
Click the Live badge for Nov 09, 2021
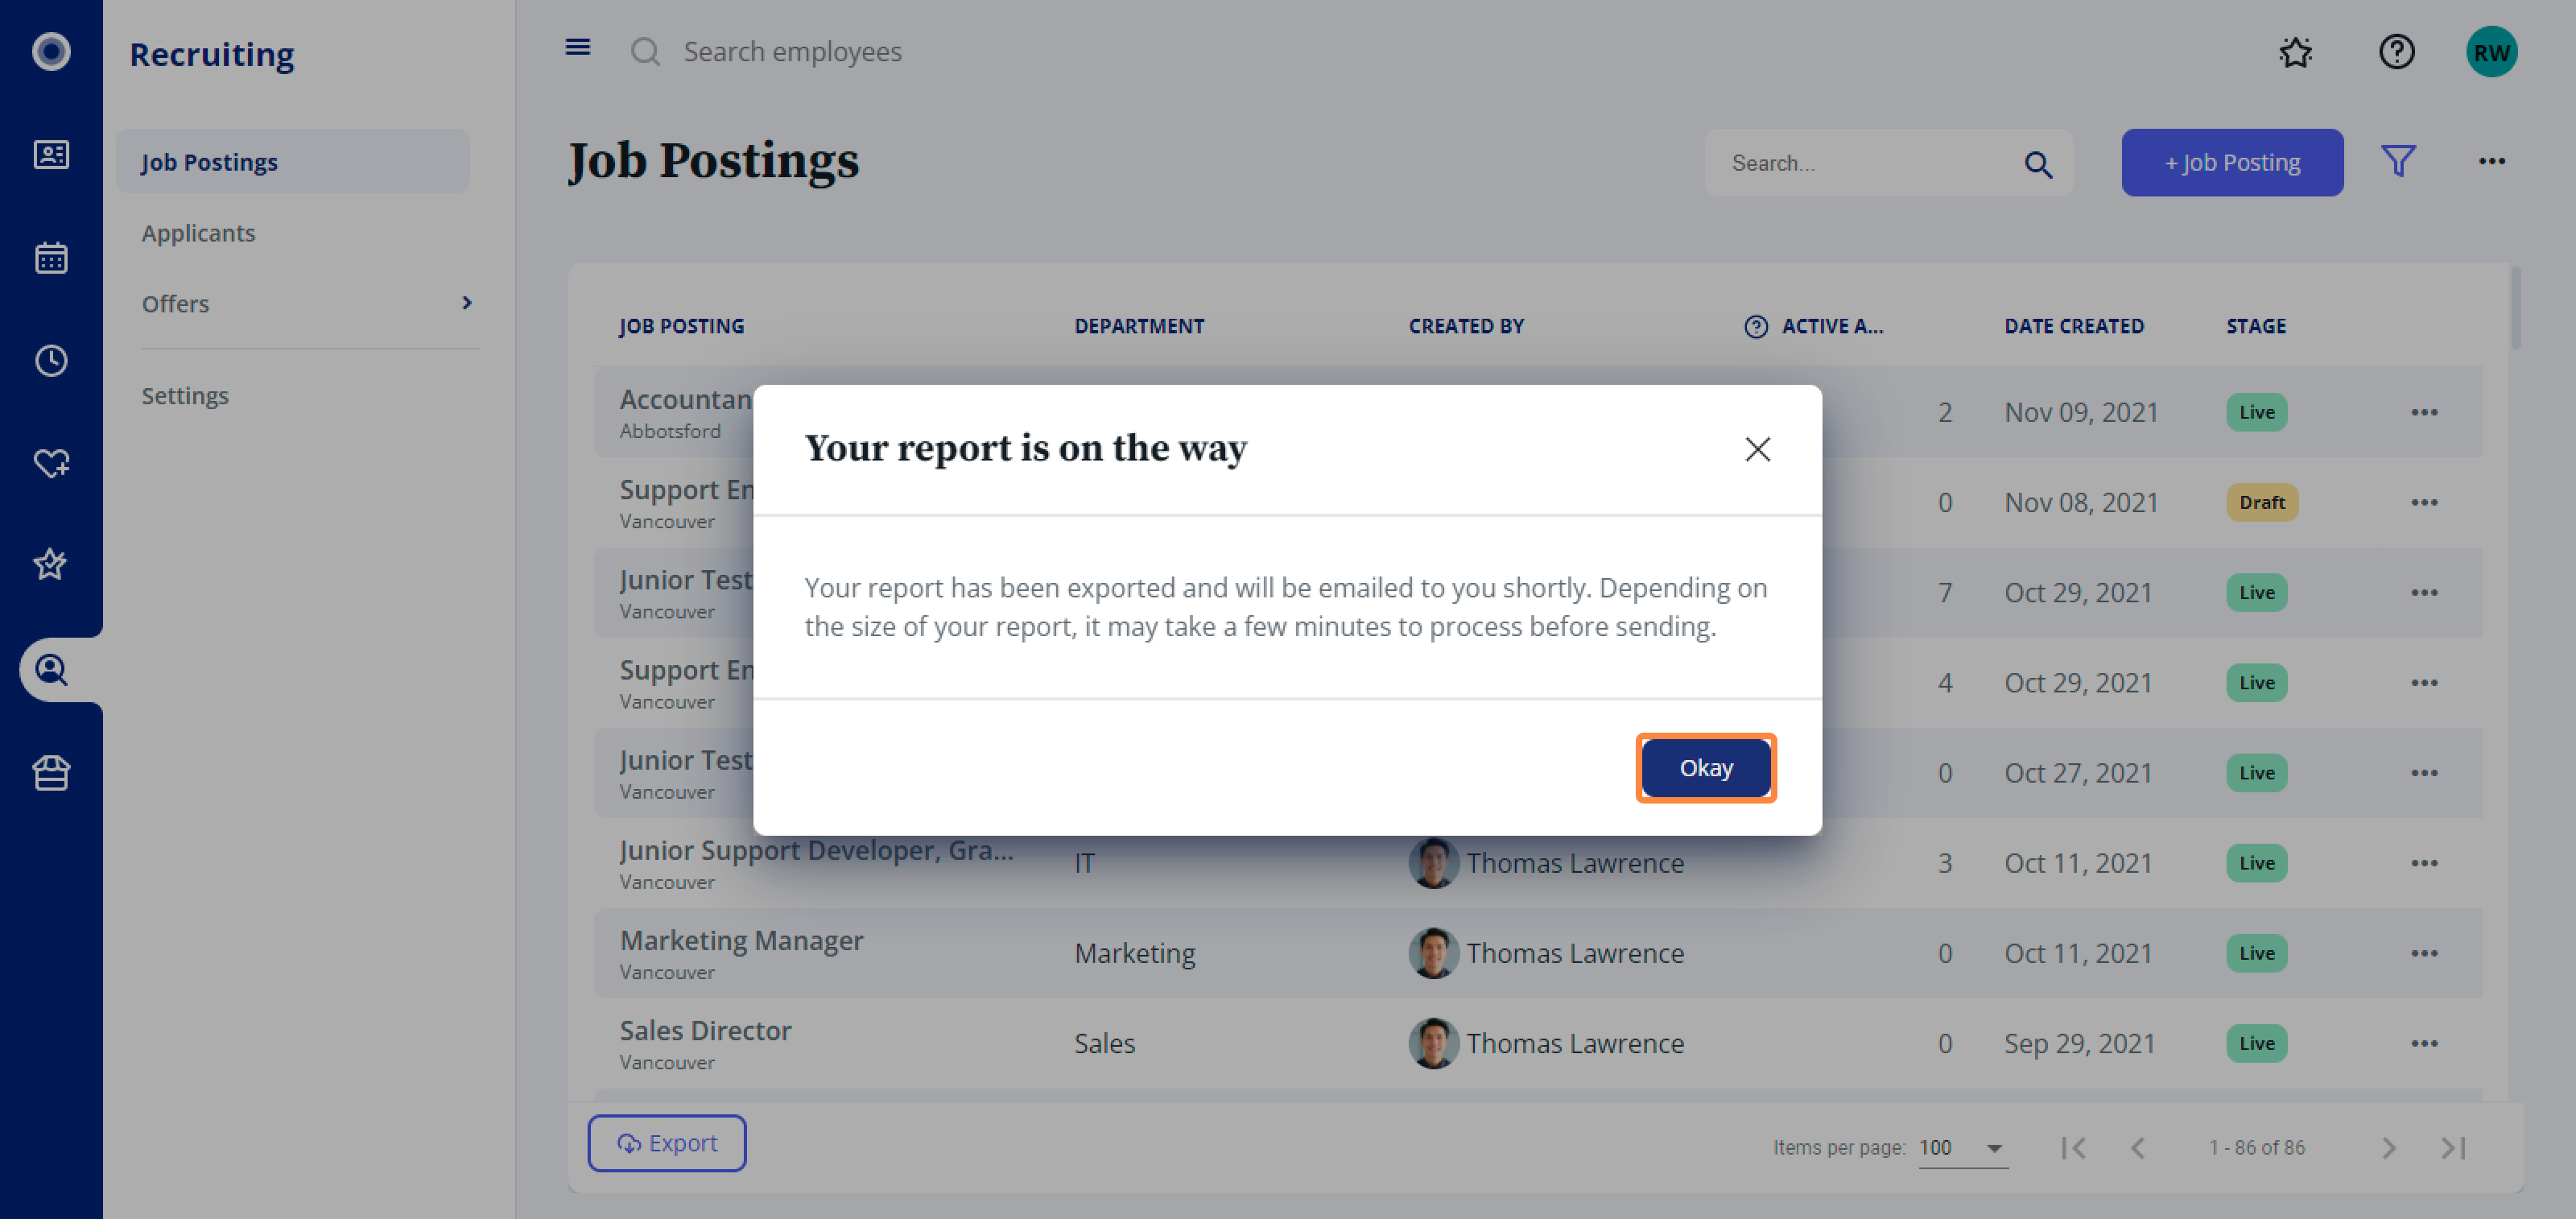[2256, 412]
